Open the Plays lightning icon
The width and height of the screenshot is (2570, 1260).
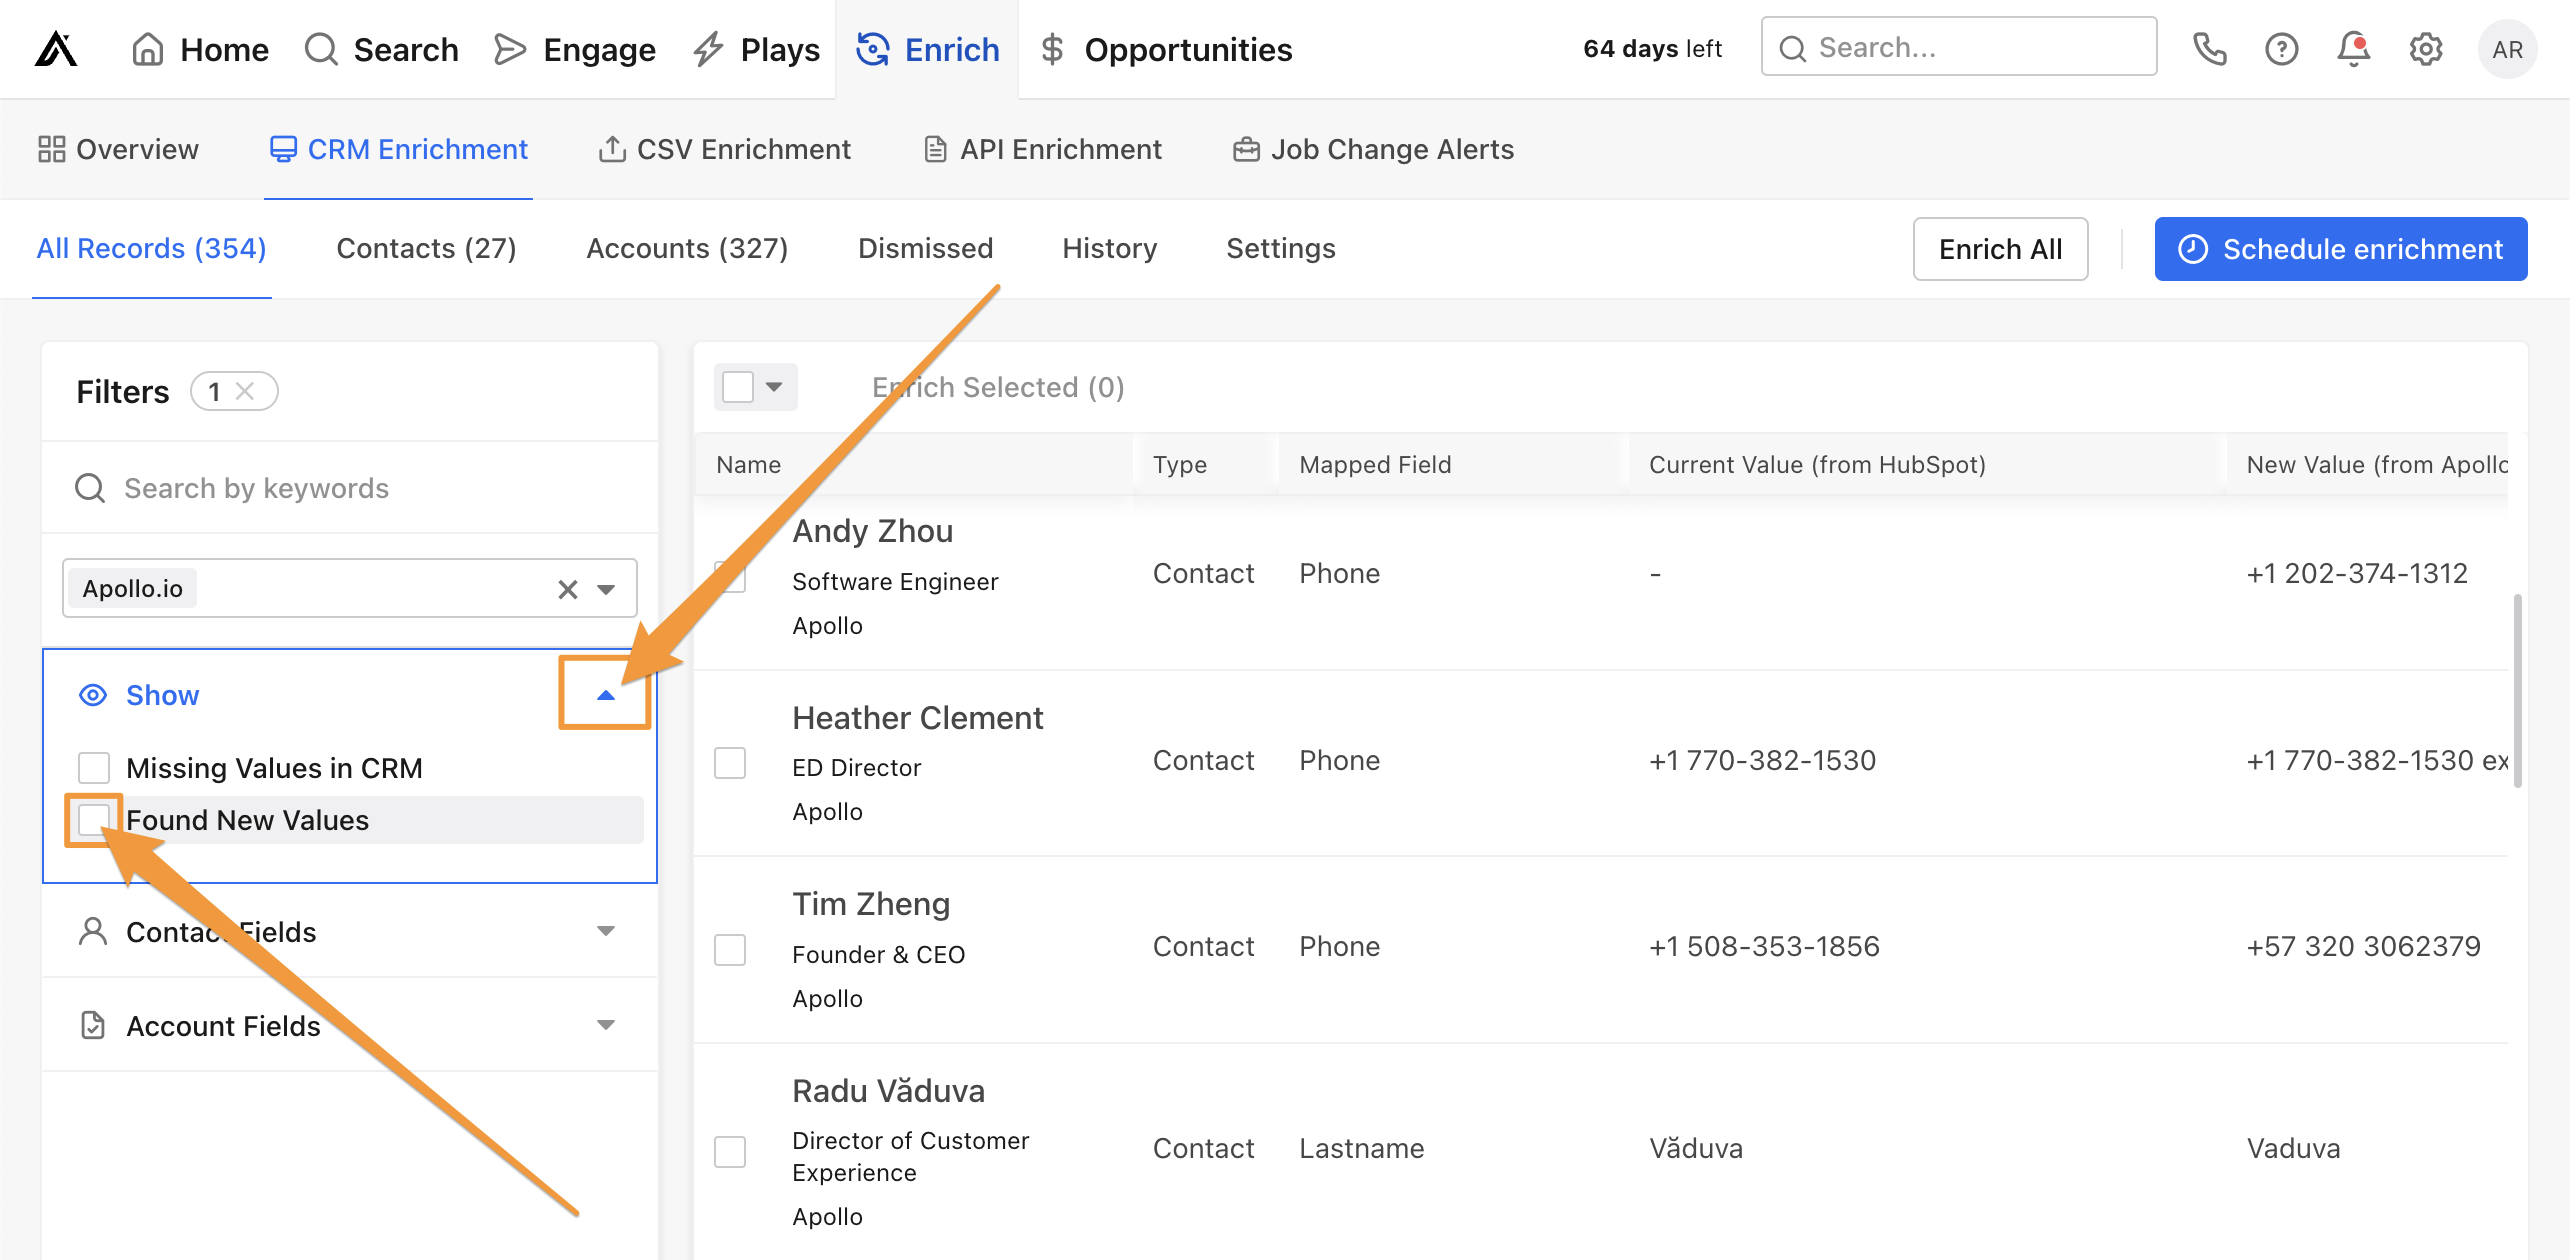[708, 48]
